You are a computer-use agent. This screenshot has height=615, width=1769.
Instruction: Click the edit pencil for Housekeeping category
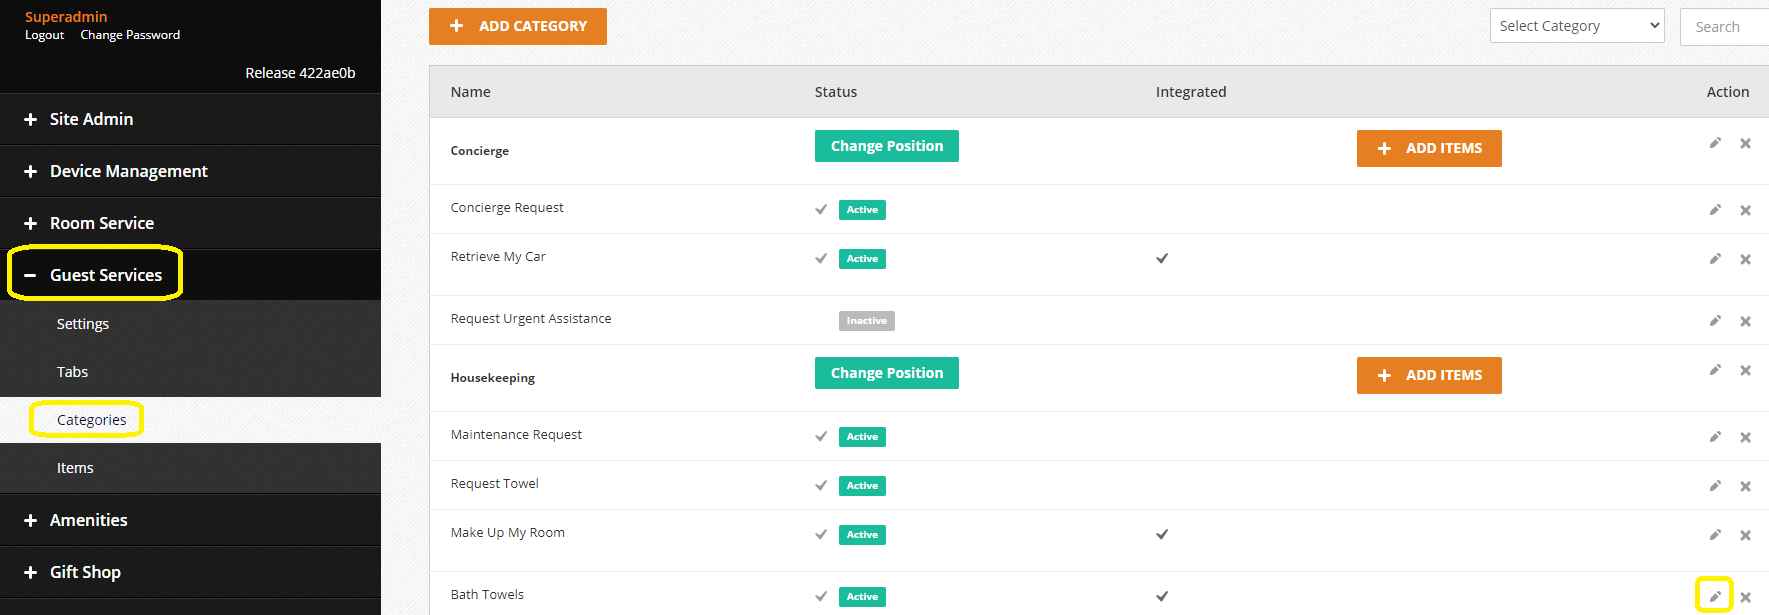pyautogui.click(x=1714, y=370)
